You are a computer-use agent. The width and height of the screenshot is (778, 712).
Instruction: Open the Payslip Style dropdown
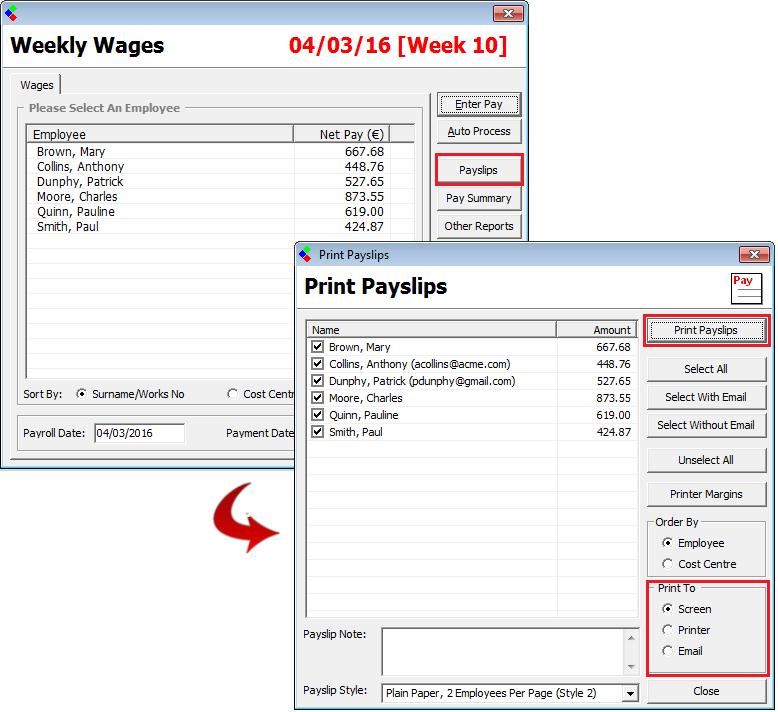(x=629, y=693)
